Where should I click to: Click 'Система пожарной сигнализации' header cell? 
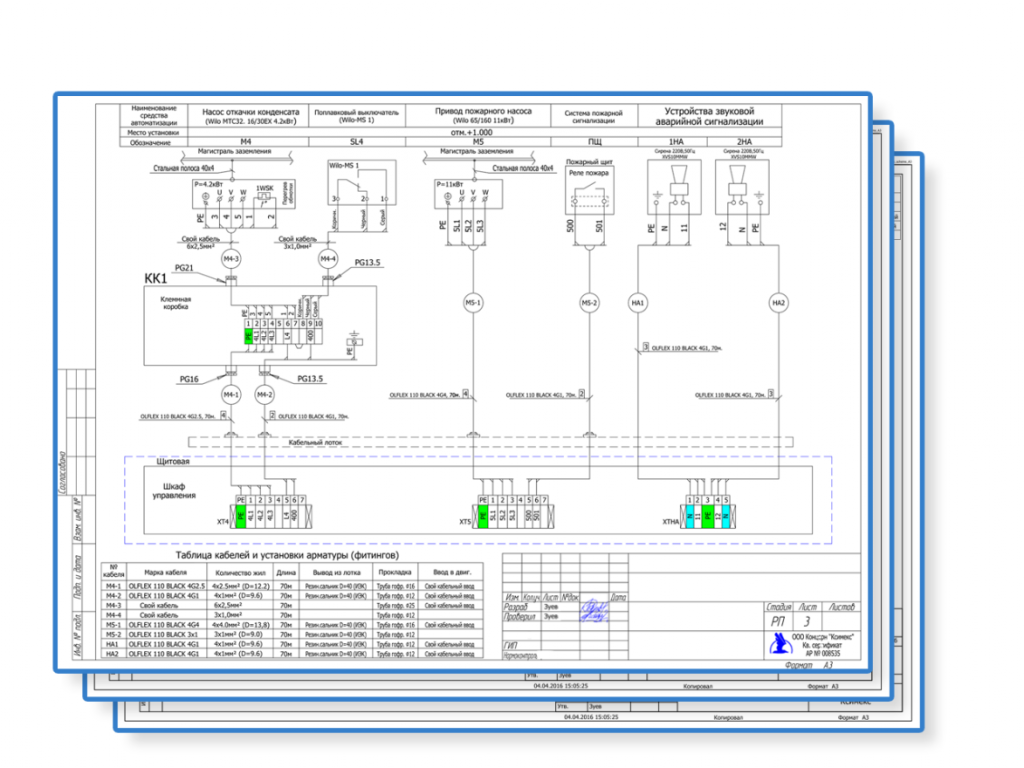pos(594,116)
